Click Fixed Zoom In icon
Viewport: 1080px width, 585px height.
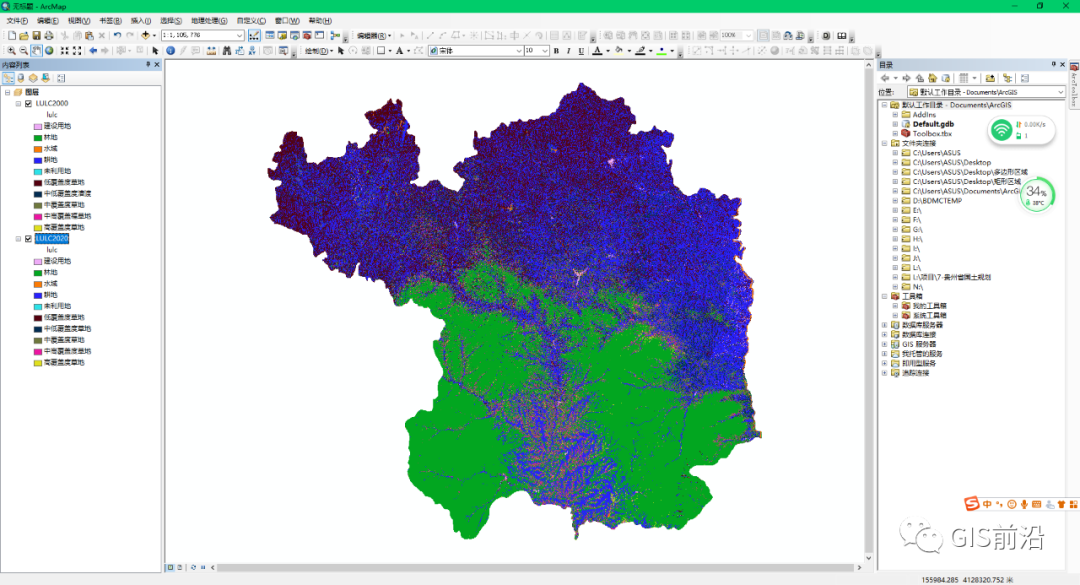[x=65, y=50]
